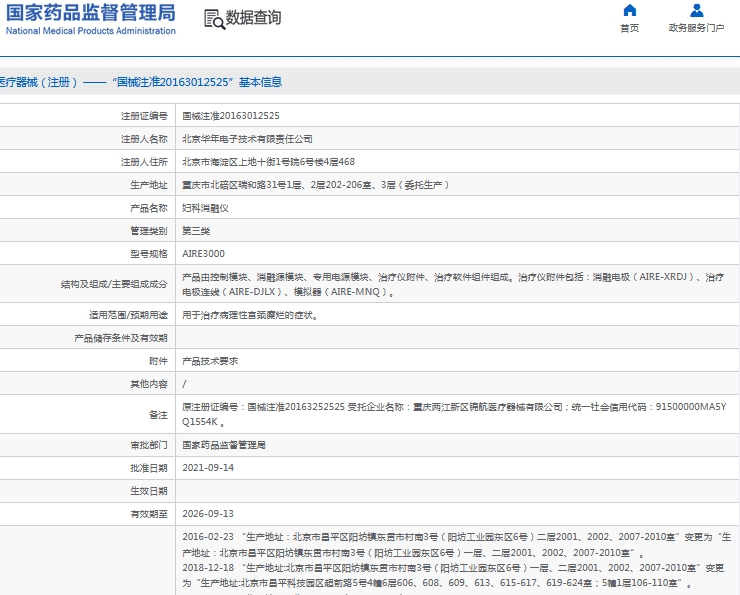The width and height of the screenshot is (740, 595).
Task: Click the 2016-02-23 change record entry
Action: point(456,545)
